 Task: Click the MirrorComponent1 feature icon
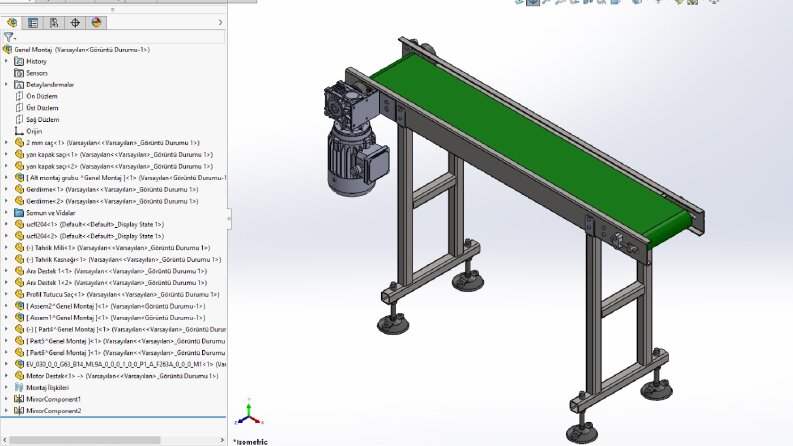pos(19,399)
